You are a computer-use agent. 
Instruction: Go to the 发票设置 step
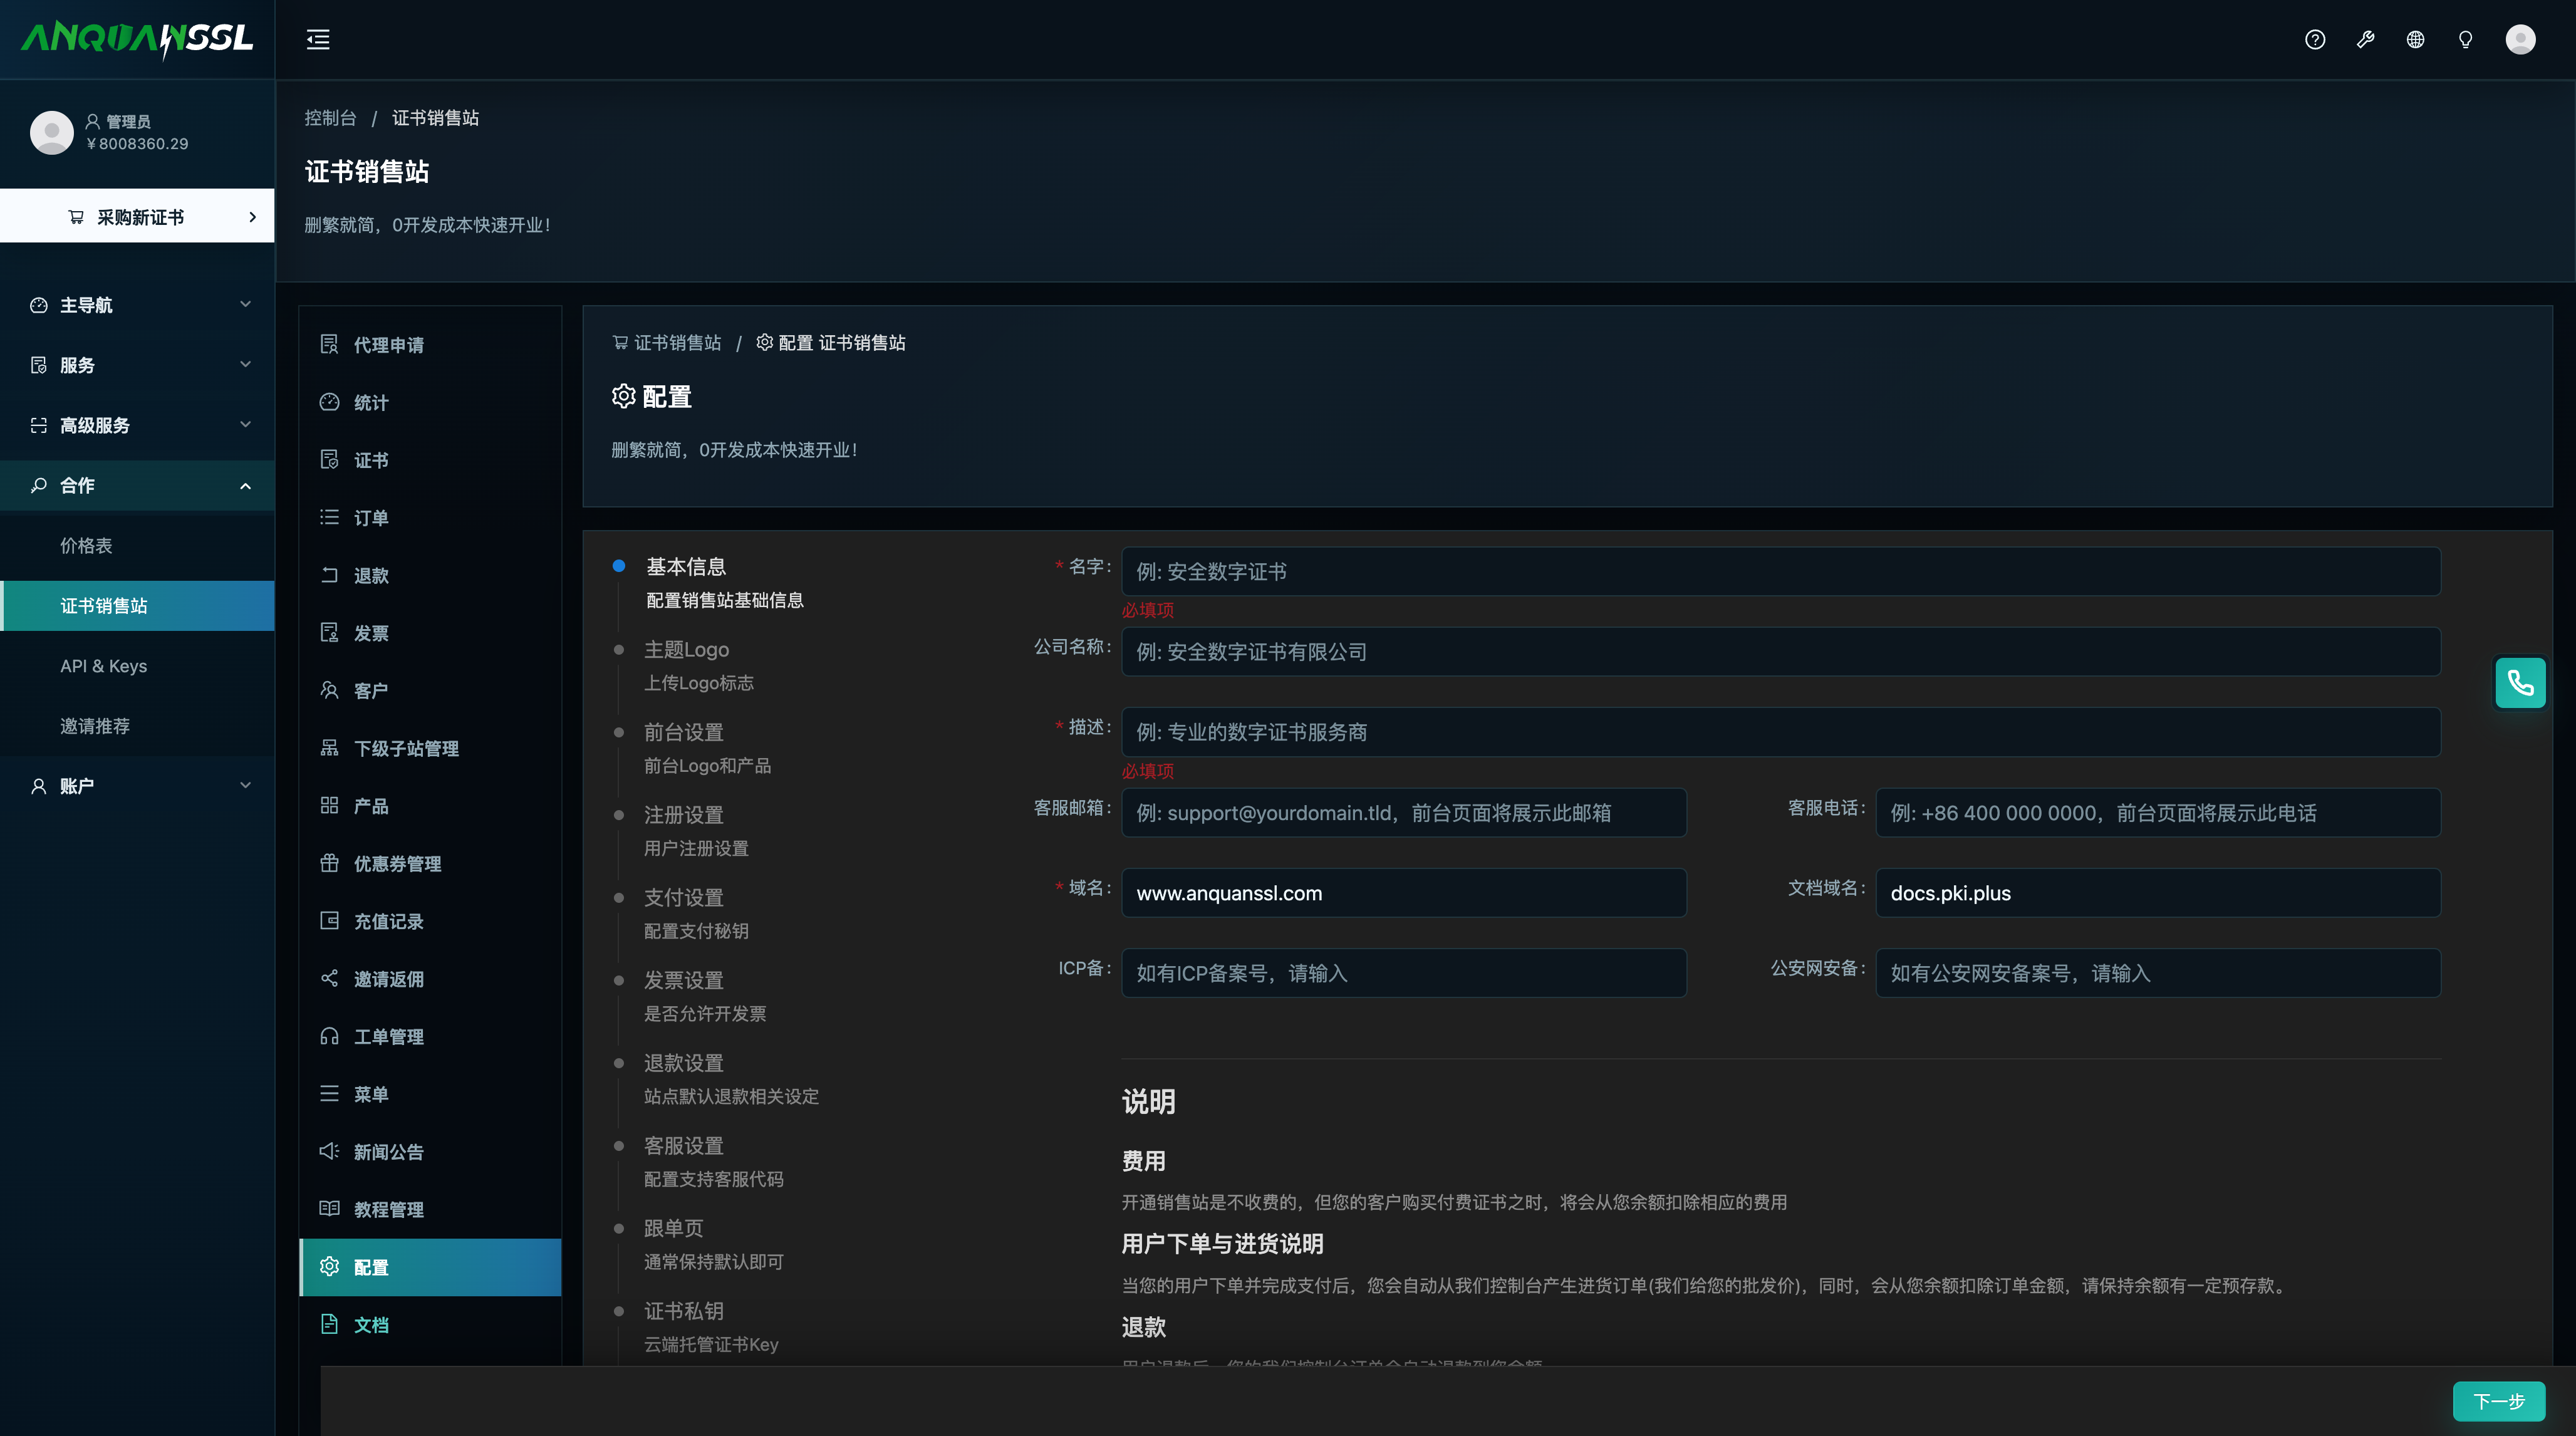point(684,981)
